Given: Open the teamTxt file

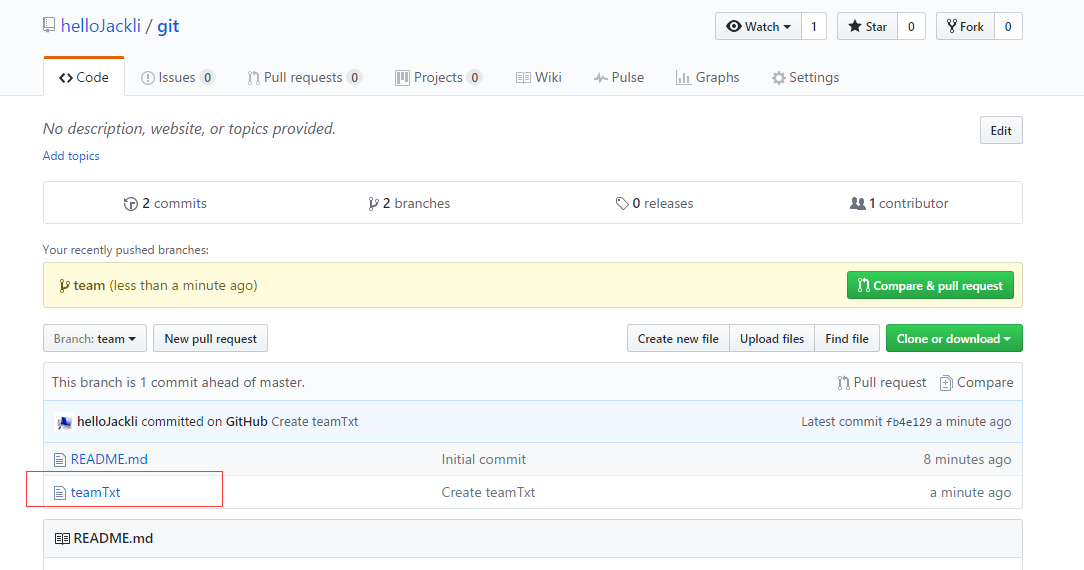Looking at the screenshot, I should coord(95,493).
